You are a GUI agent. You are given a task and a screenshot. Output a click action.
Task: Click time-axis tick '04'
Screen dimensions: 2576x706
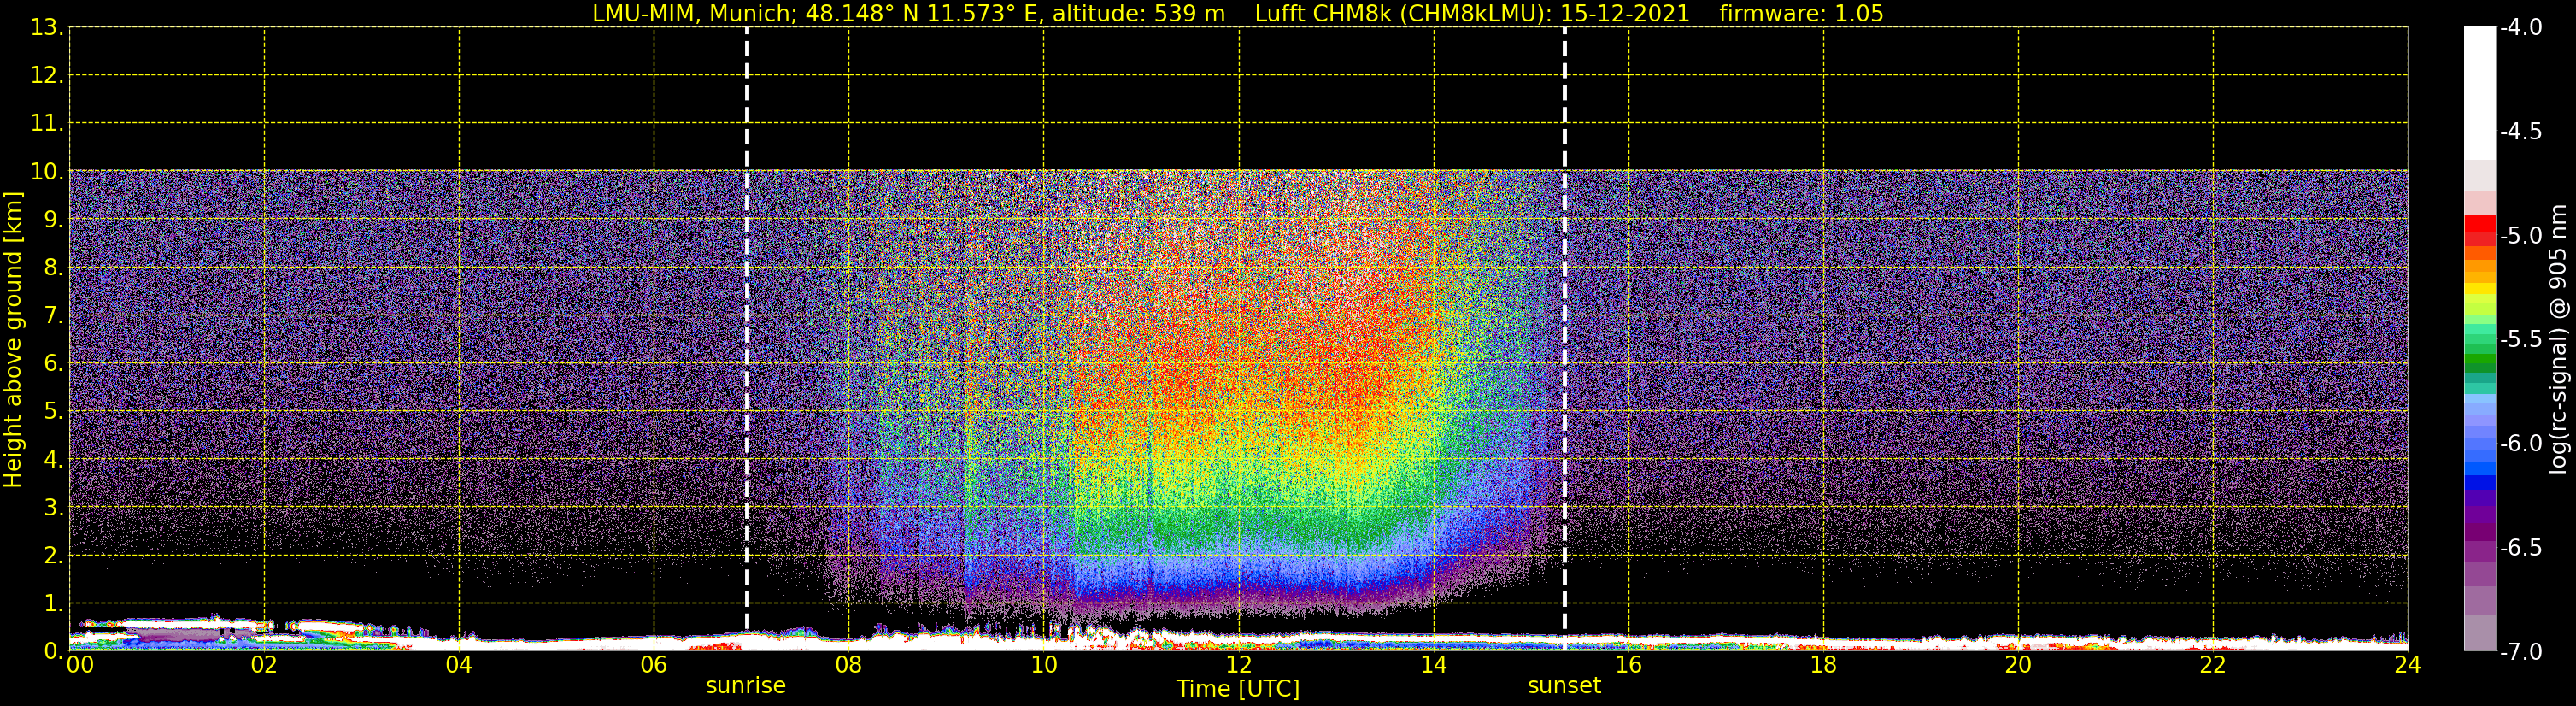[459, 665]
